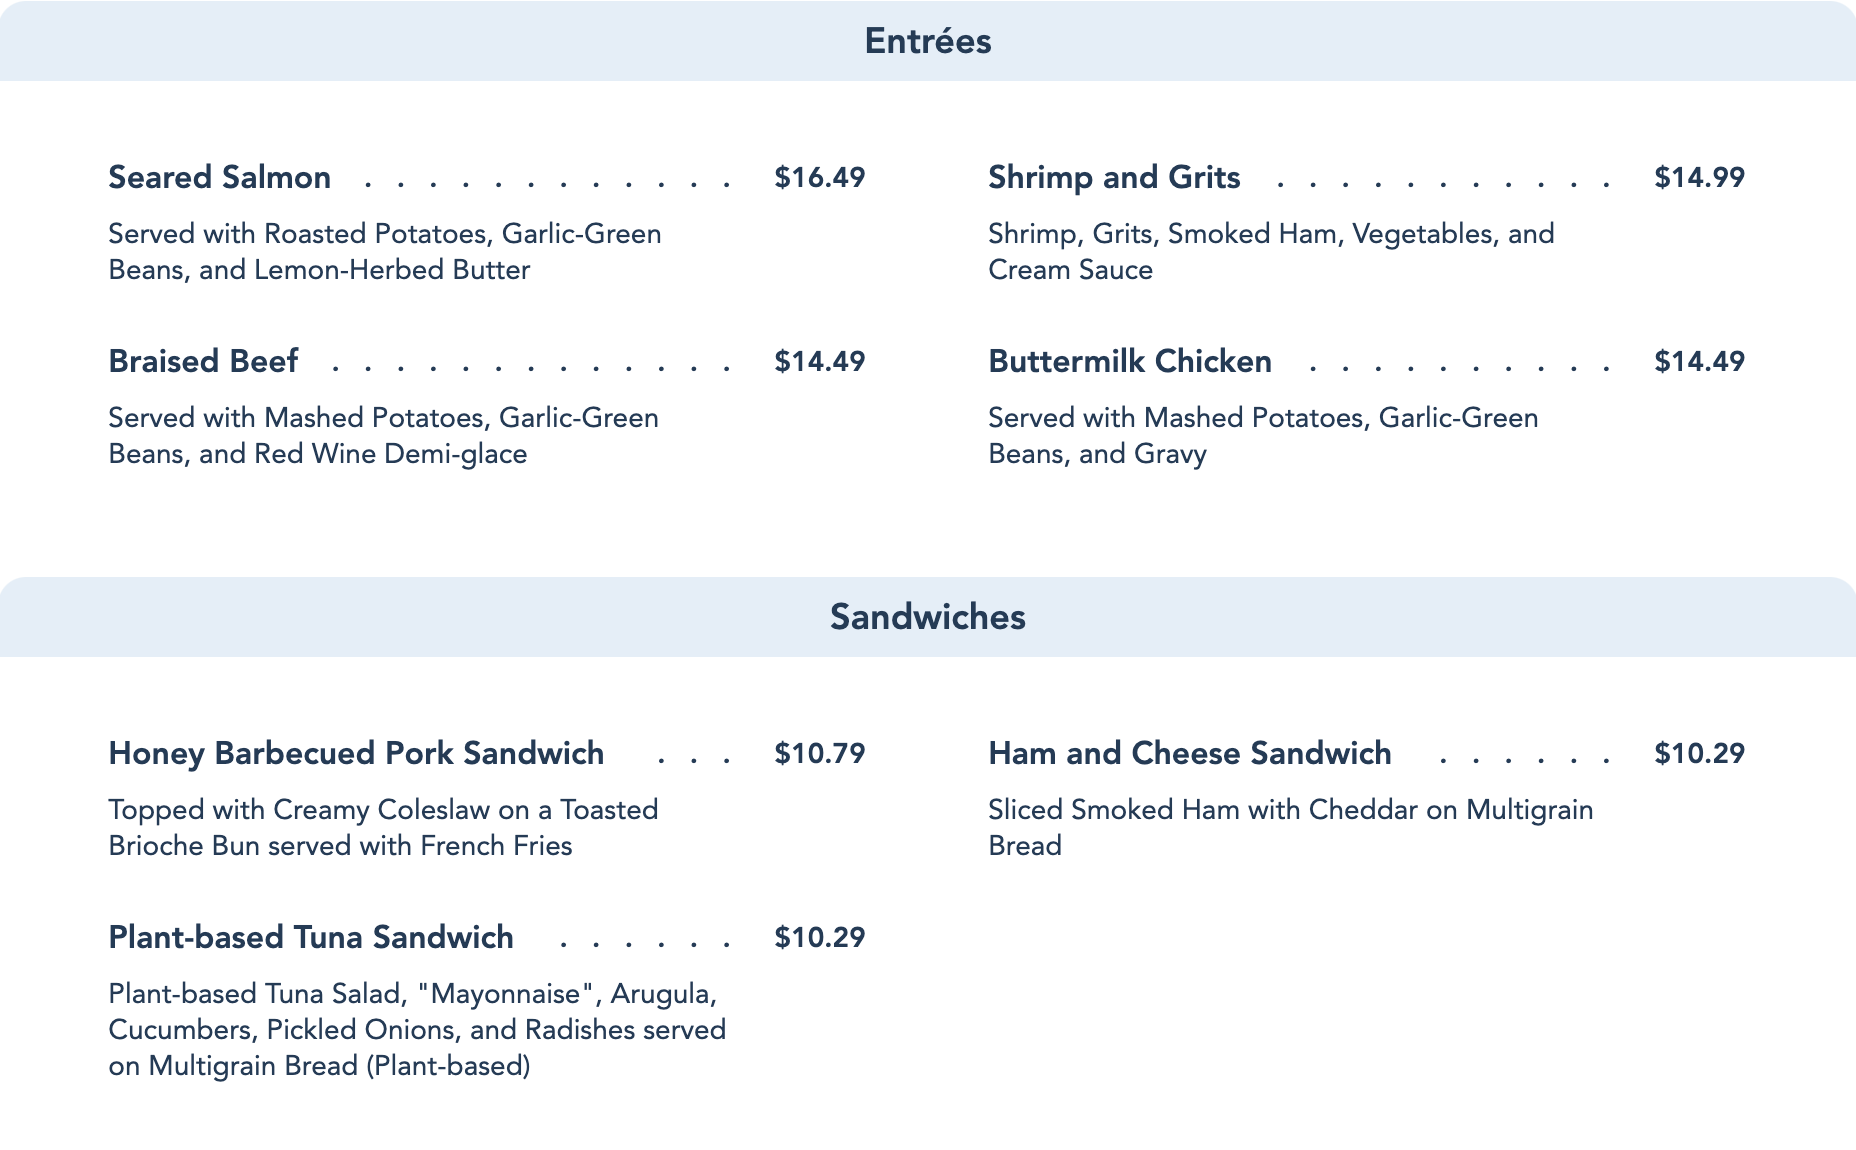Viewport: 1856px width, 1150px height.
Task: Click the Ham and Cheese $10.29 price
Action: [1699, 753]
